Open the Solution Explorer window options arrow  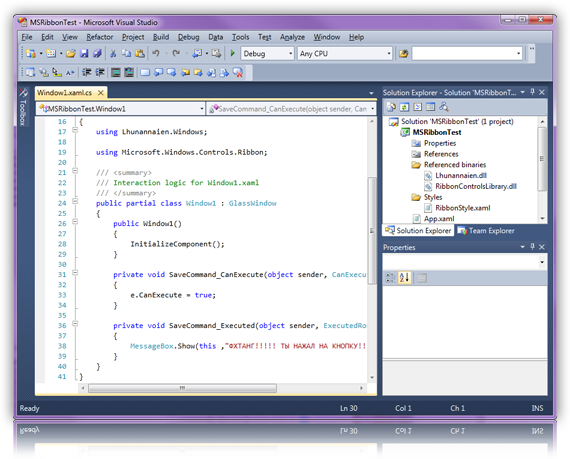click(x=522, y=92)
